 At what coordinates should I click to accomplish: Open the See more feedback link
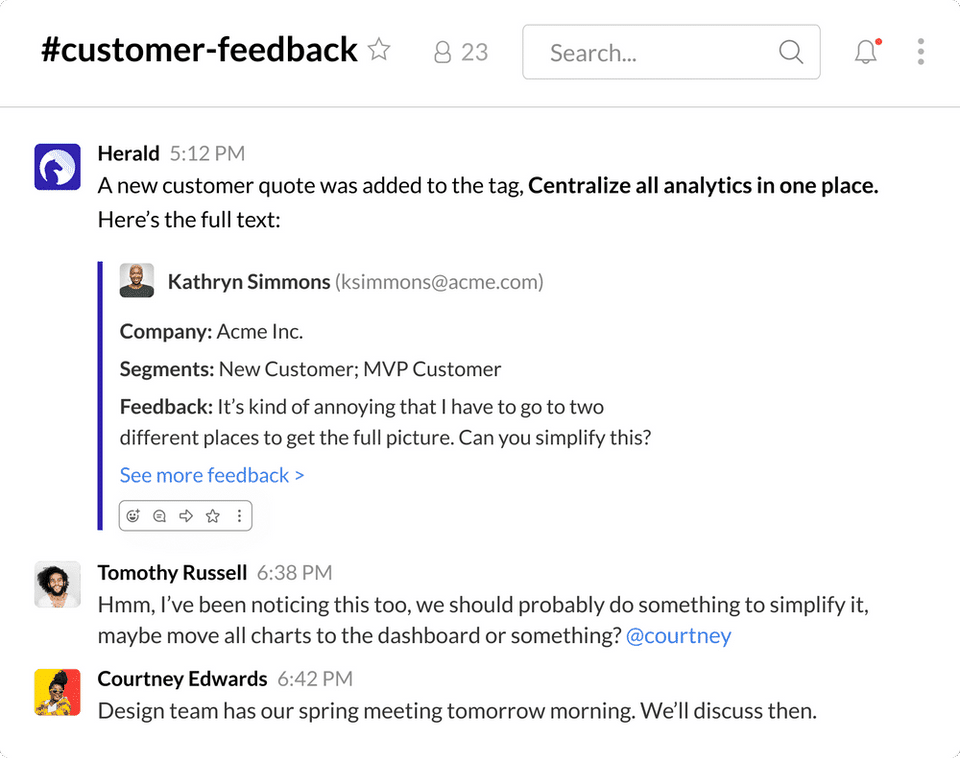coord(212,475)
